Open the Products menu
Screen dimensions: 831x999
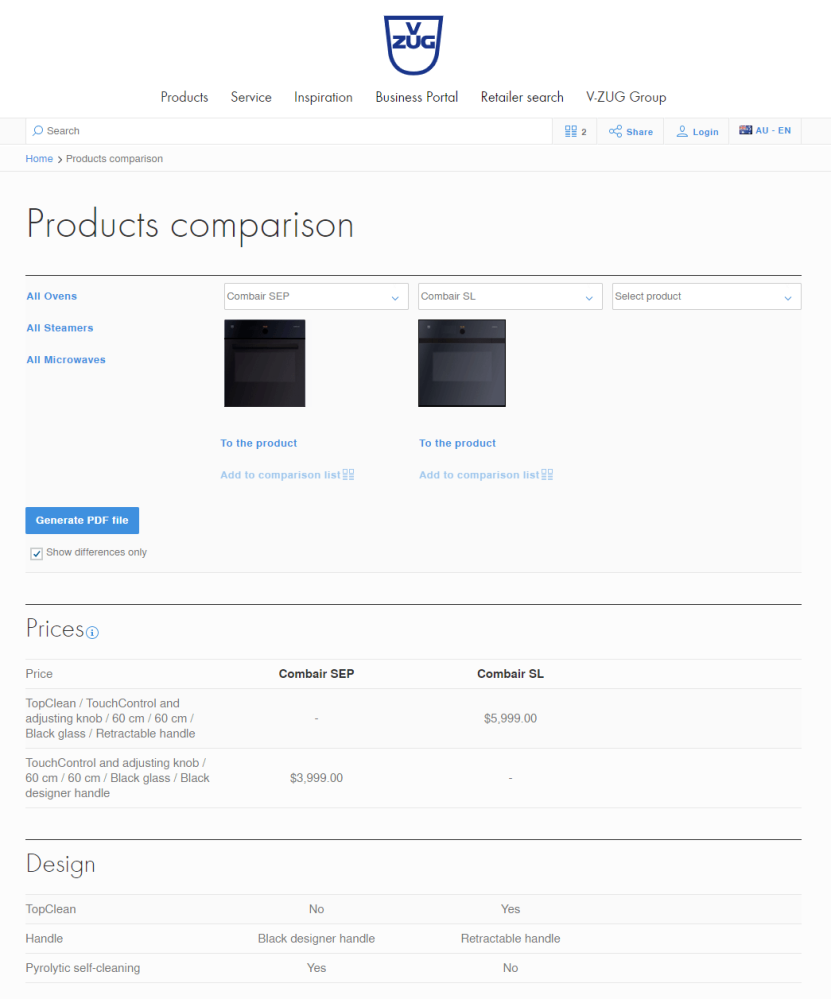184,97
